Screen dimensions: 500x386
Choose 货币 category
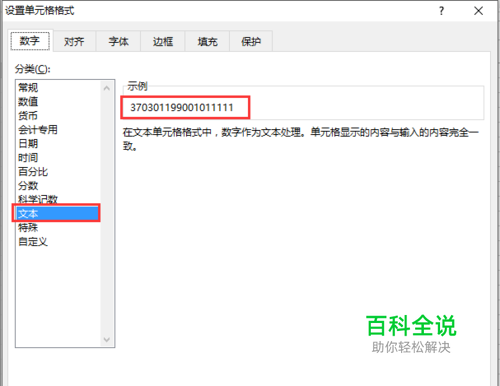(x=28, y=116)
